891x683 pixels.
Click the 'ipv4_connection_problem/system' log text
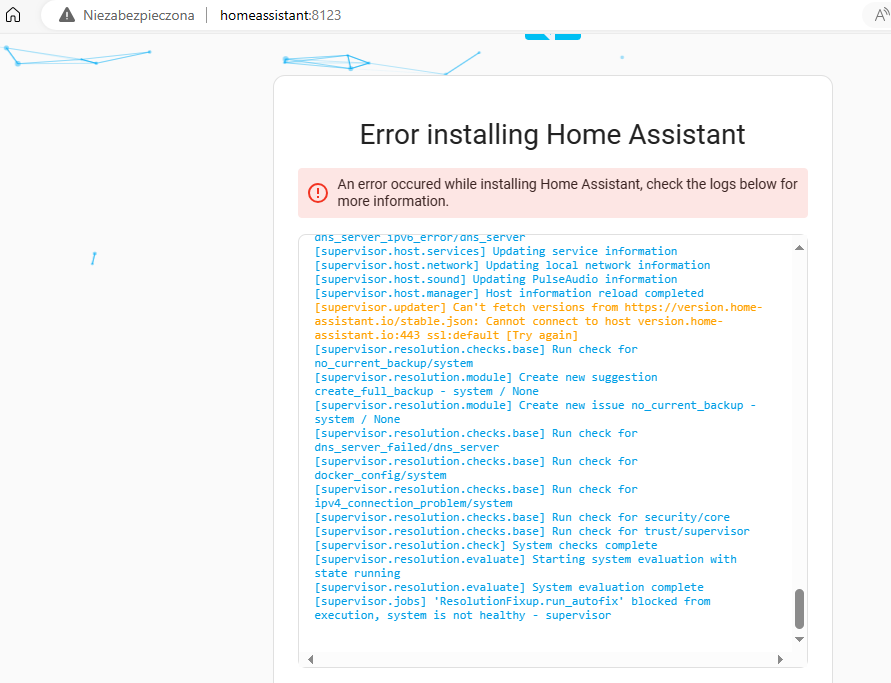[x=413, y=503]
